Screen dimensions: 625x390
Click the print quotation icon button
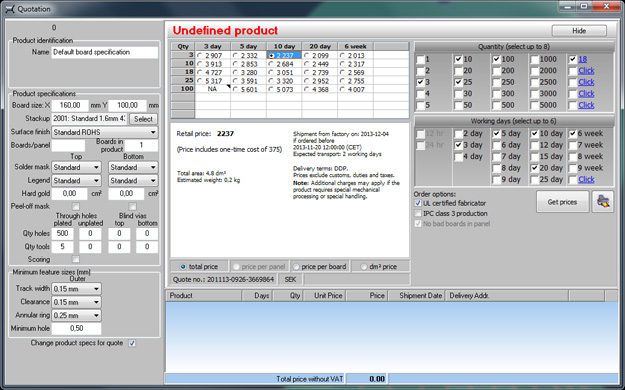point(603,202)
